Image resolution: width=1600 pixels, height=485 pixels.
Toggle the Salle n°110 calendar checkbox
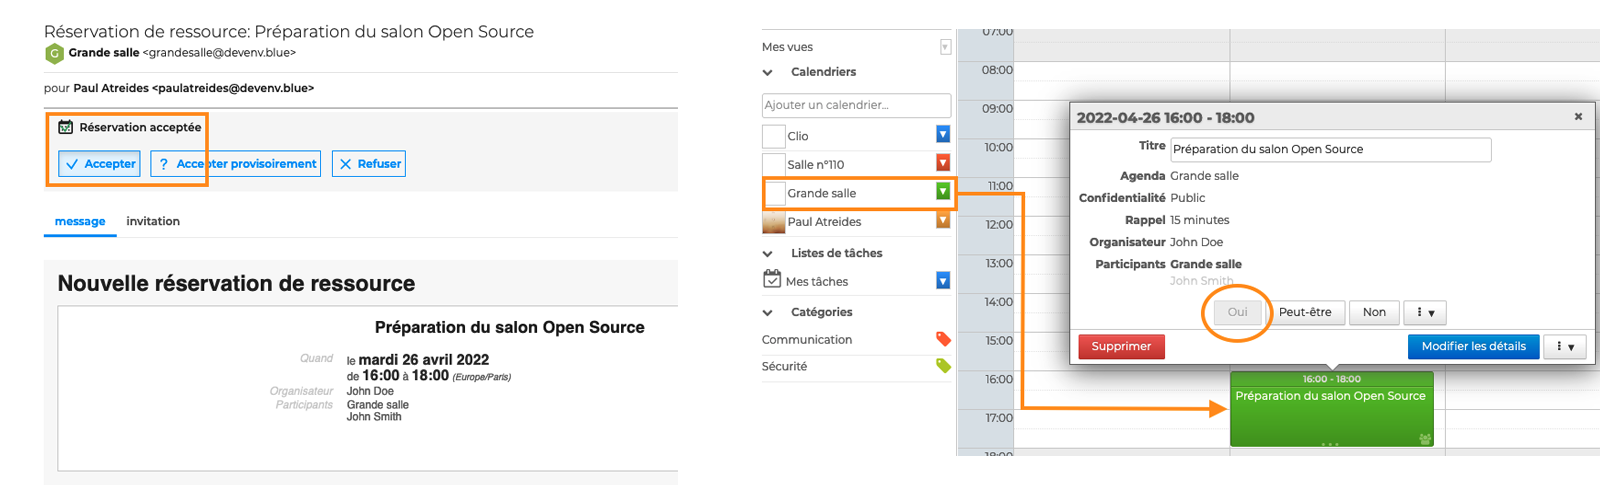click(773, 164)
